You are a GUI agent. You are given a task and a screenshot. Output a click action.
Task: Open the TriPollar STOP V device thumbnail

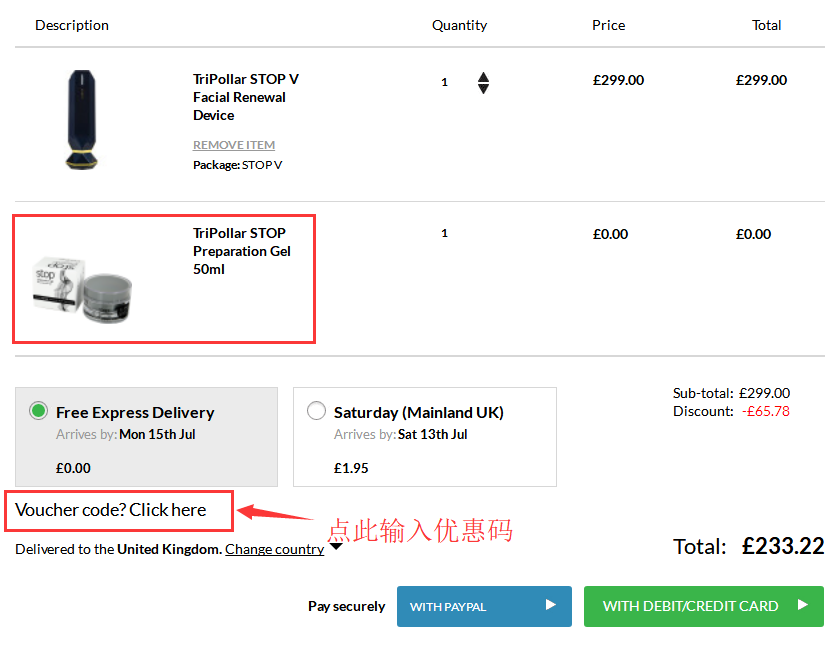coord(82,120)
